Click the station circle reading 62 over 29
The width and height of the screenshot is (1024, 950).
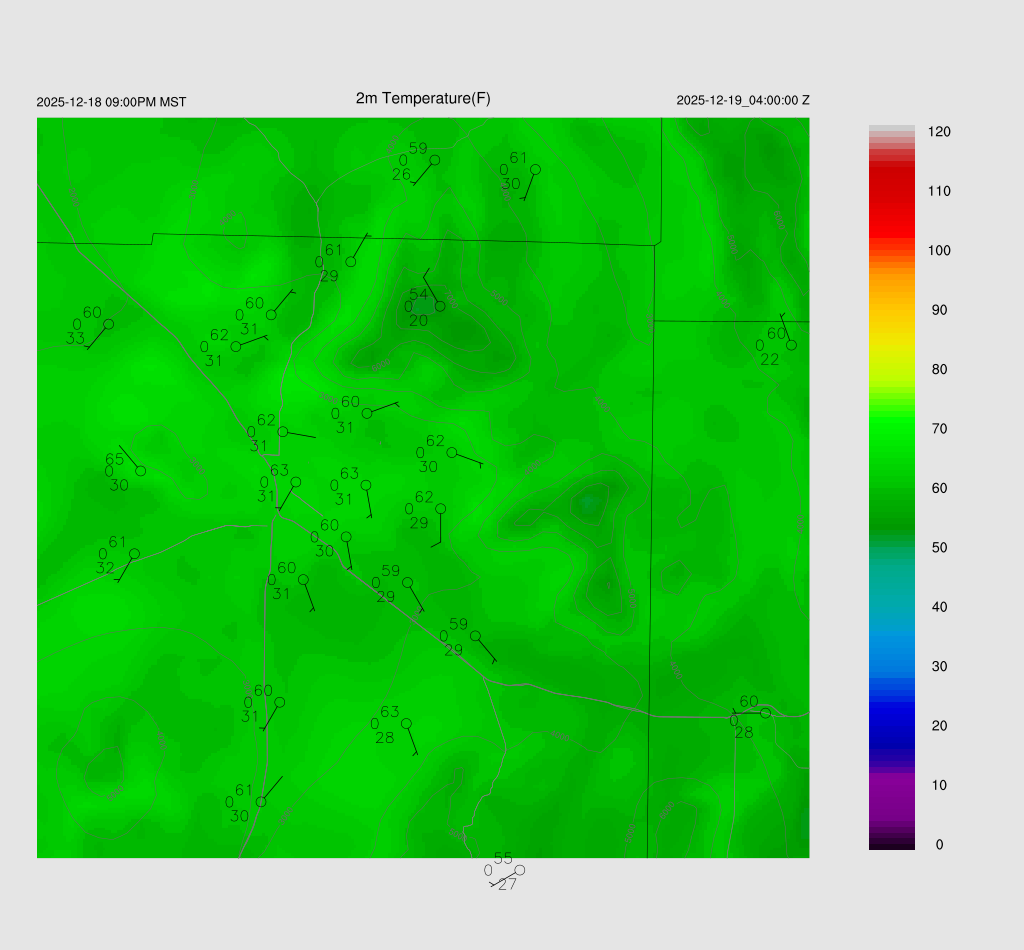(440, 508)
